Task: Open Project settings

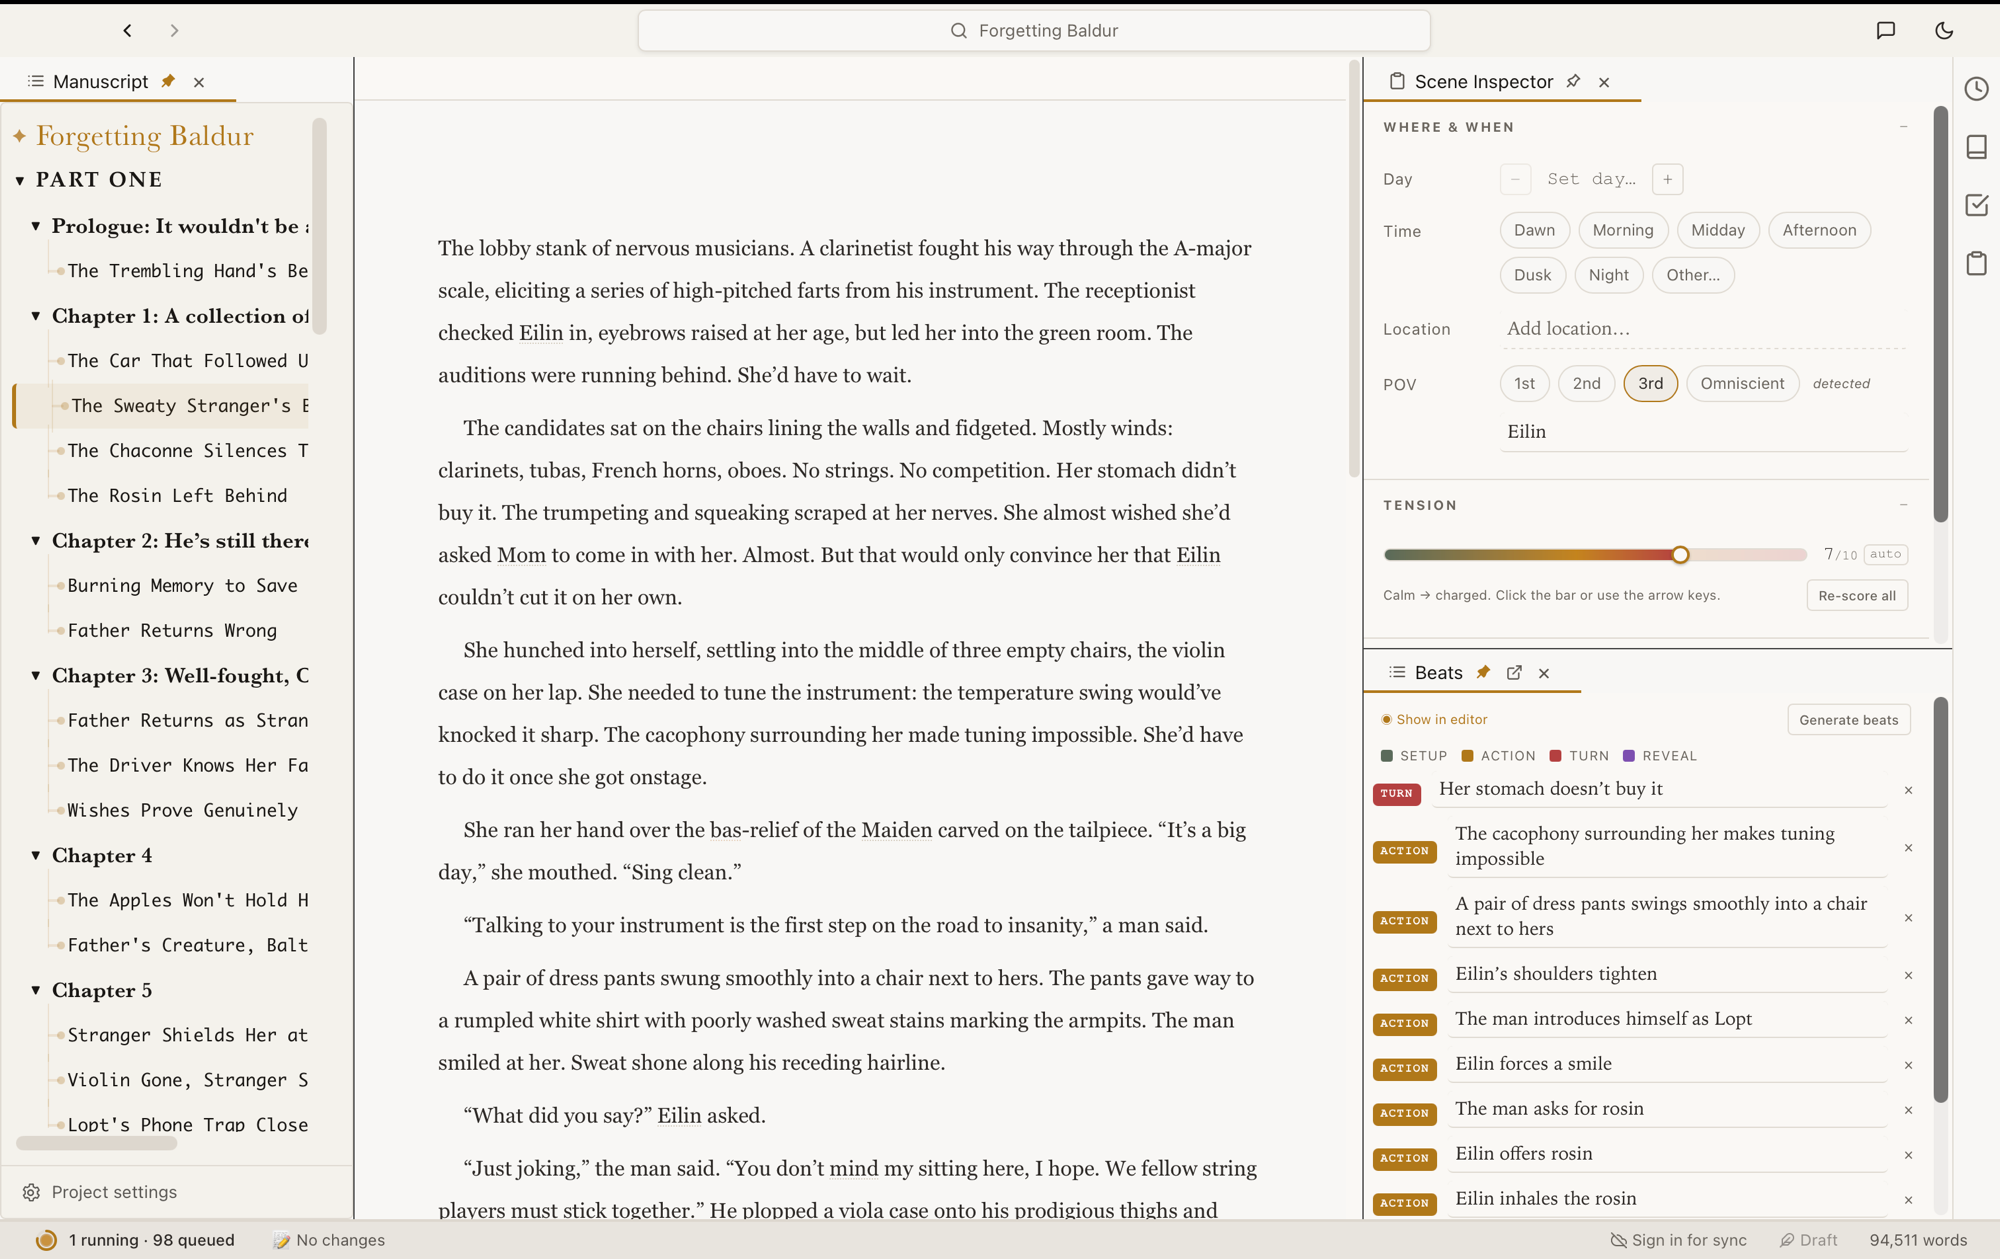Action: (x=99, y=1192)
